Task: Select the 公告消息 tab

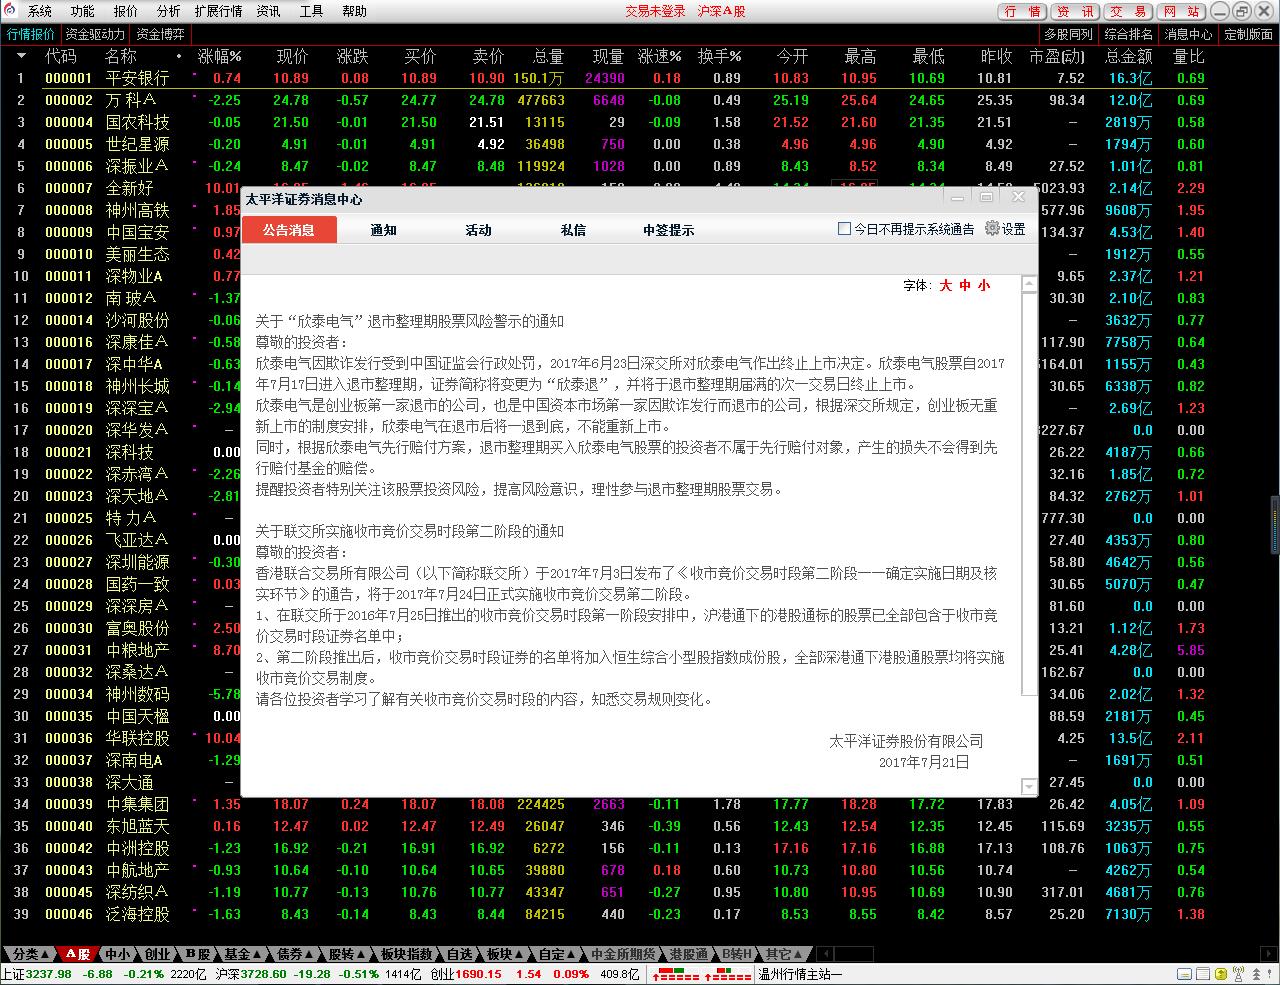Action: (x=289, y=230)
